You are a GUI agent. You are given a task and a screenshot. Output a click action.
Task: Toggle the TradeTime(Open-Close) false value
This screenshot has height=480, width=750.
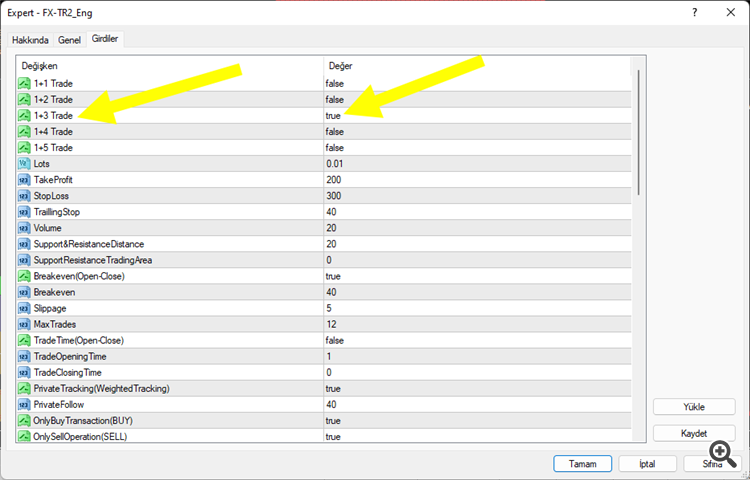[x=335, y=340]
